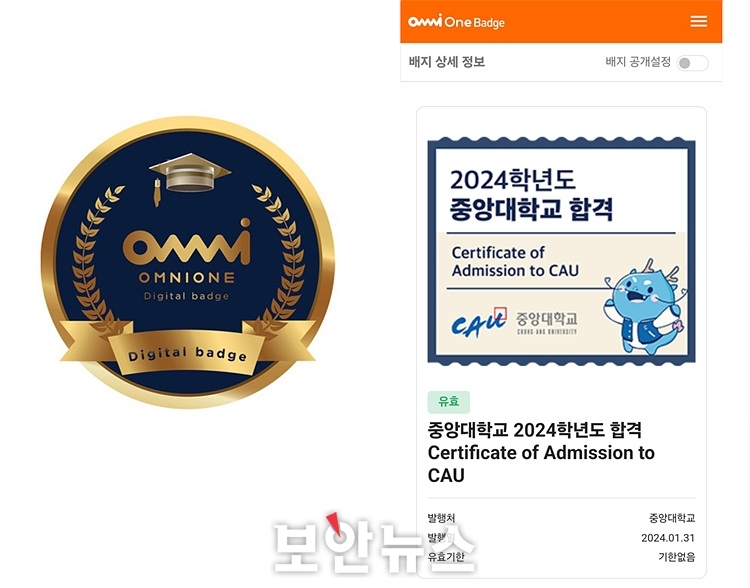This screenshot has height=588, width=750.
Task: Click the green 유효 status tag
Action: point(449,402)
